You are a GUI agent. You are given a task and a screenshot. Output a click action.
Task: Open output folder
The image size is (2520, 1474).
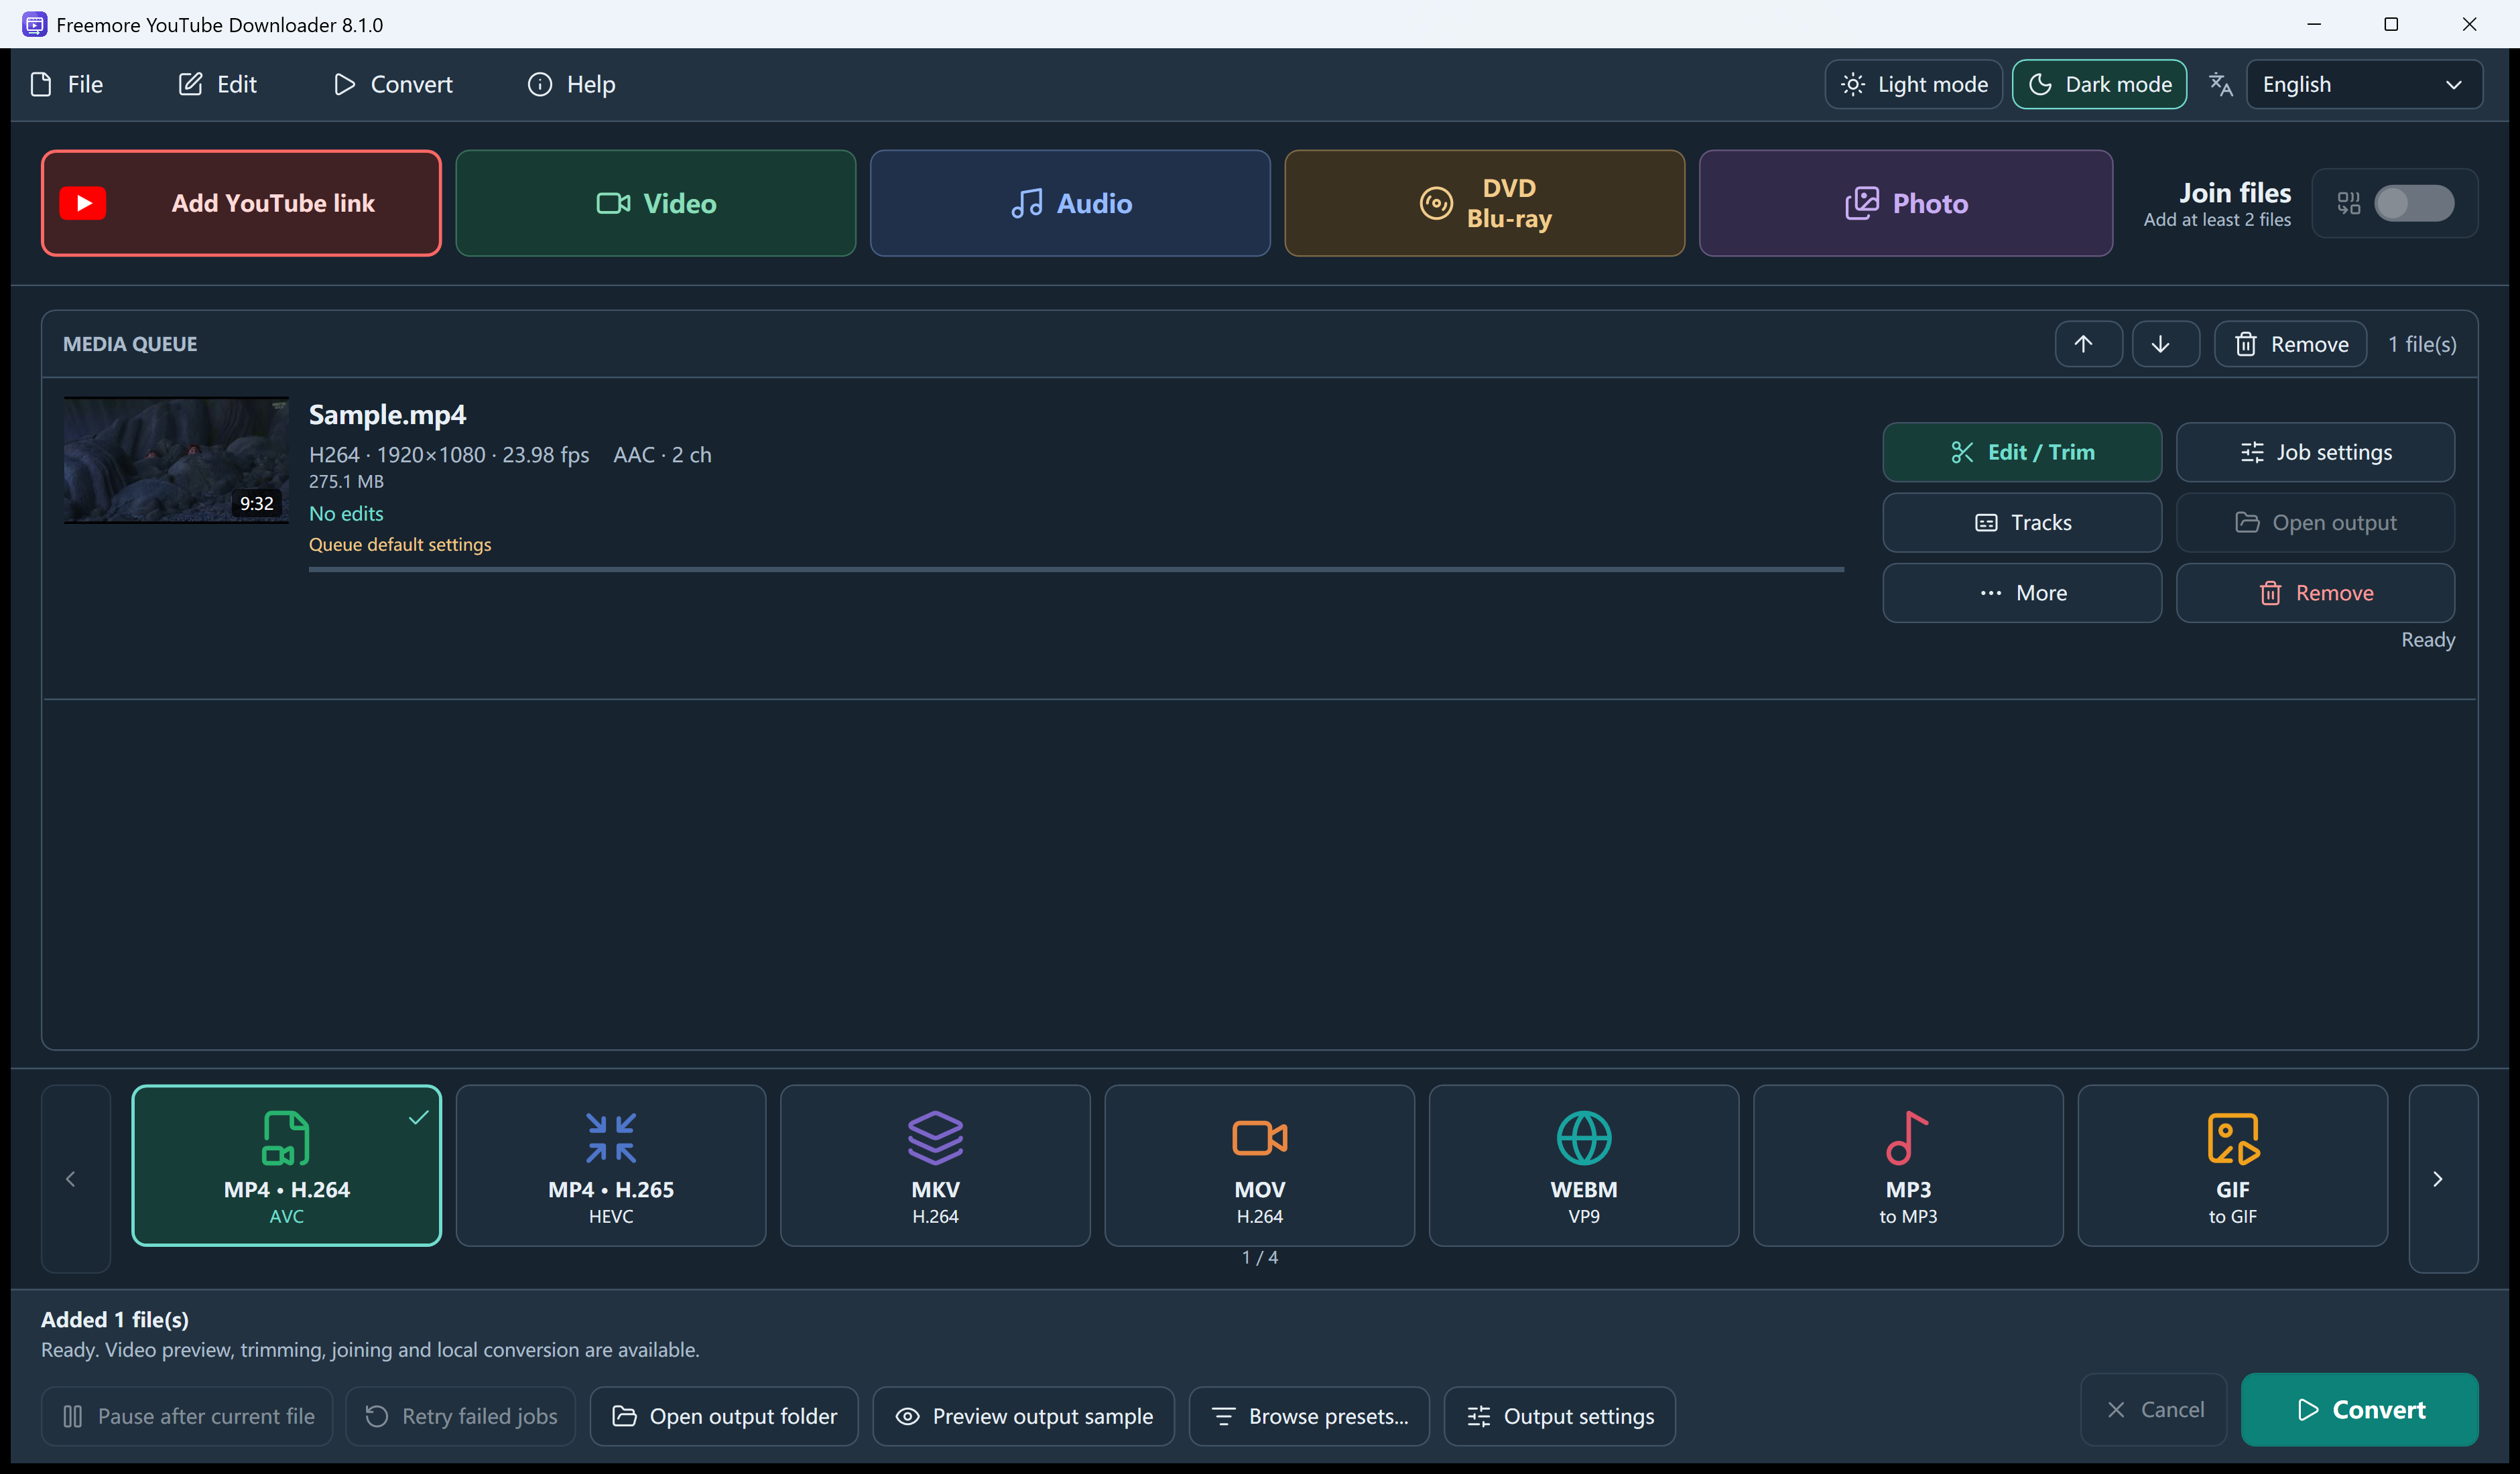pyautogui.click(x=724, y=1416)
